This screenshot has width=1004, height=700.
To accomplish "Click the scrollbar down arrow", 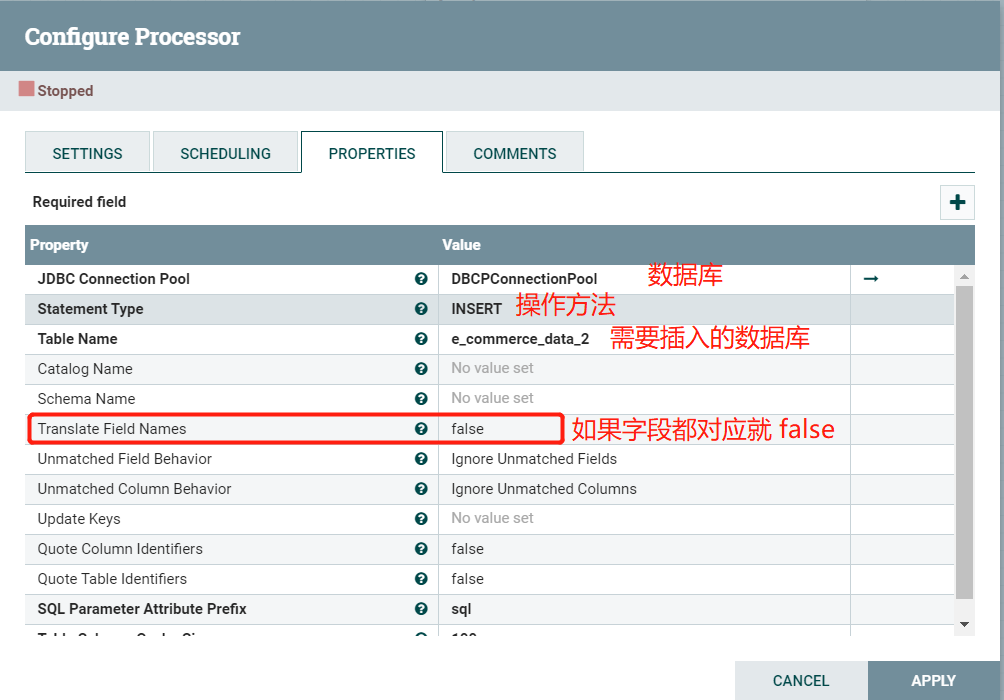I will point(963,622).
